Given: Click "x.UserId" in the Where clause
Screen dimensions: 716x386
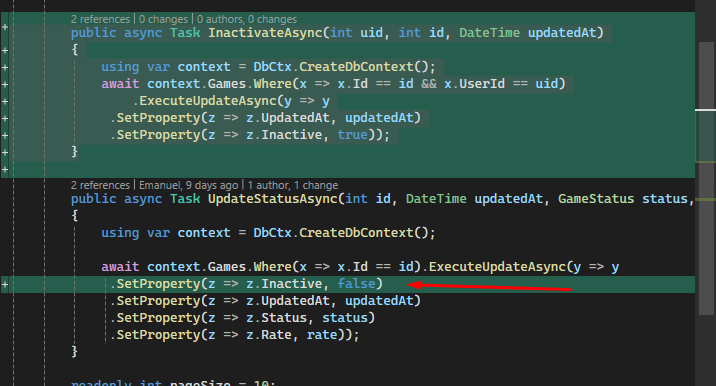Looking at the screenshot, I should pos(474,84).
